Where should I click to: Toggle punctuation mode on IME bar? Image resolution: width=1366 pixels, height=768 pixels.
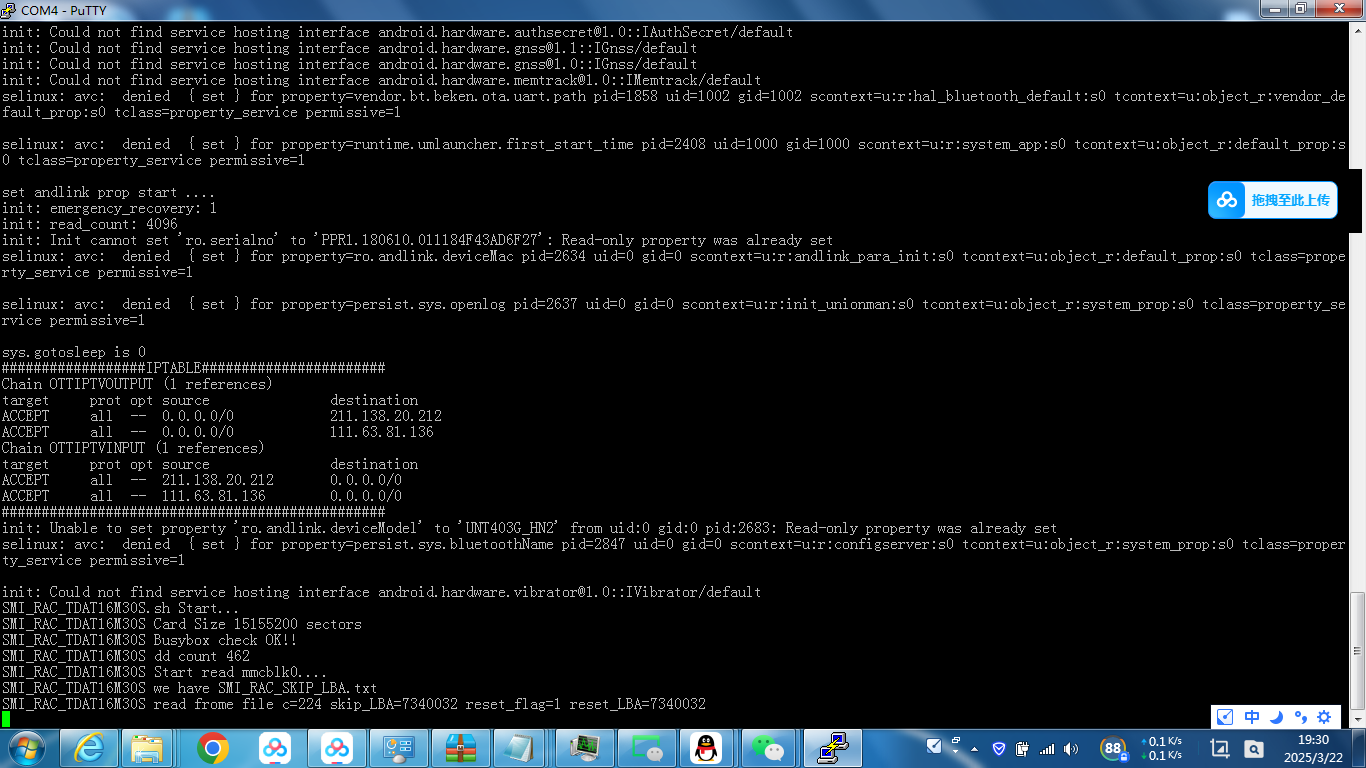point(1301,717)
